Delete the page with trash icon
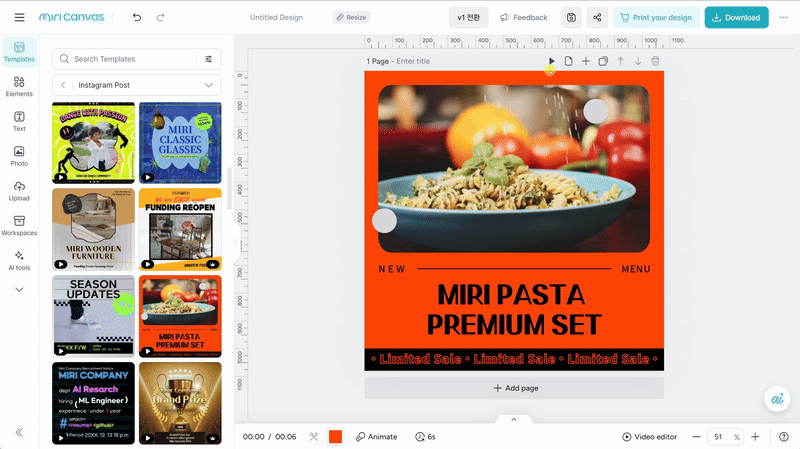Image resolution: width=800 pixels, height=449 pixels. [656, 61]
